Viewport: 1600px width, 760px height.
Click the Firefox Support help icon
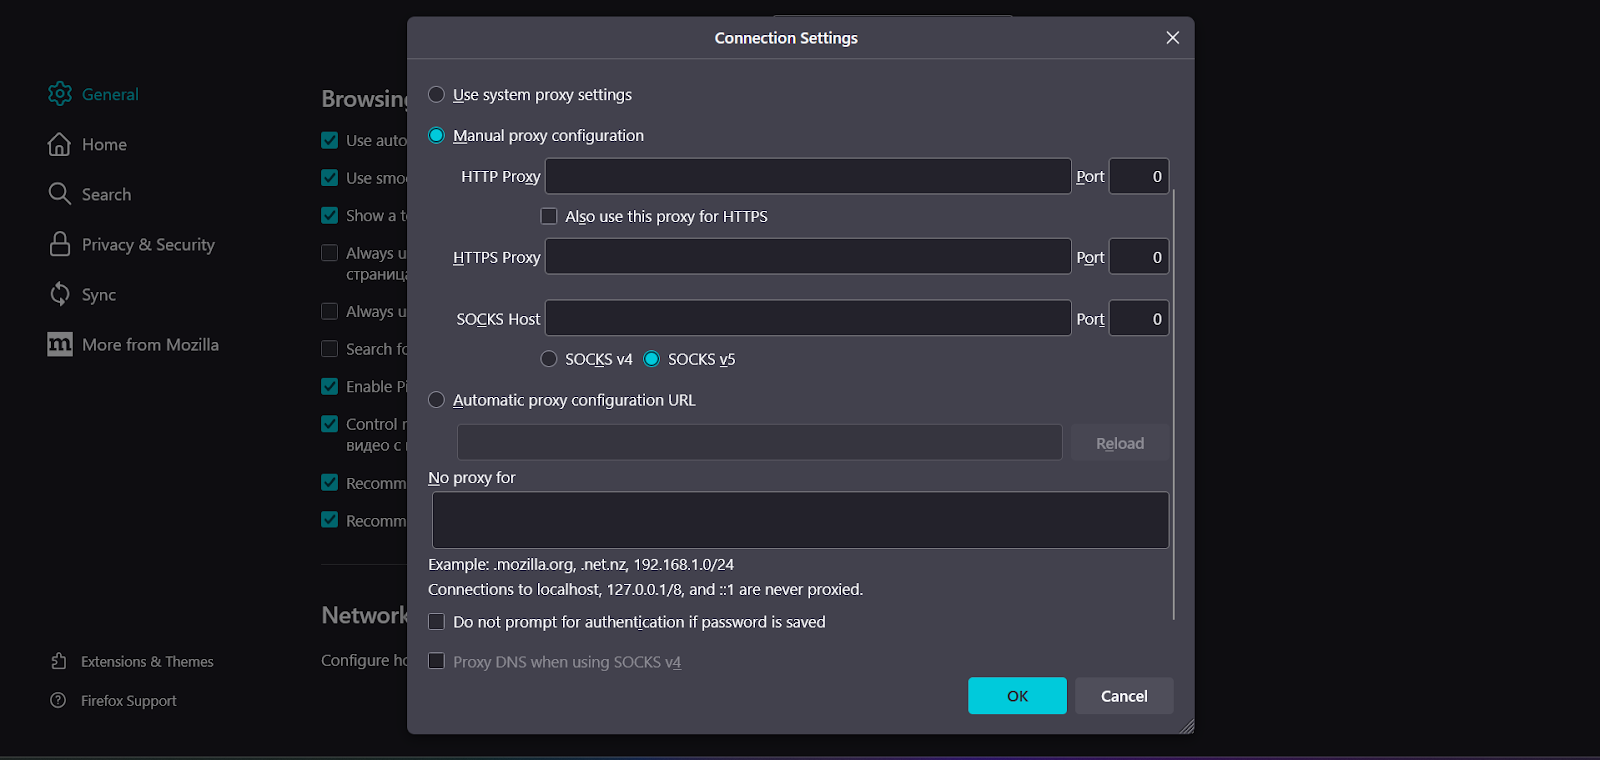click(58, 700)
